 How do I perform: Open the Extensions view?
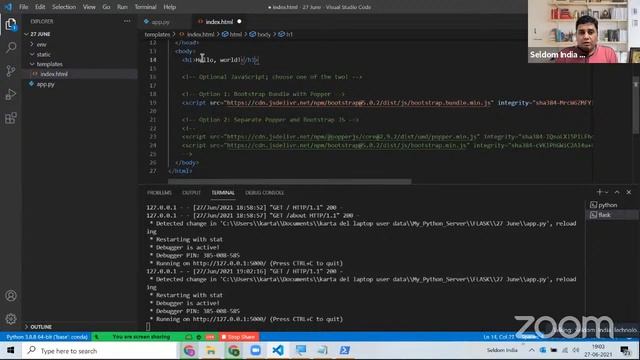[x=11, y=118]
